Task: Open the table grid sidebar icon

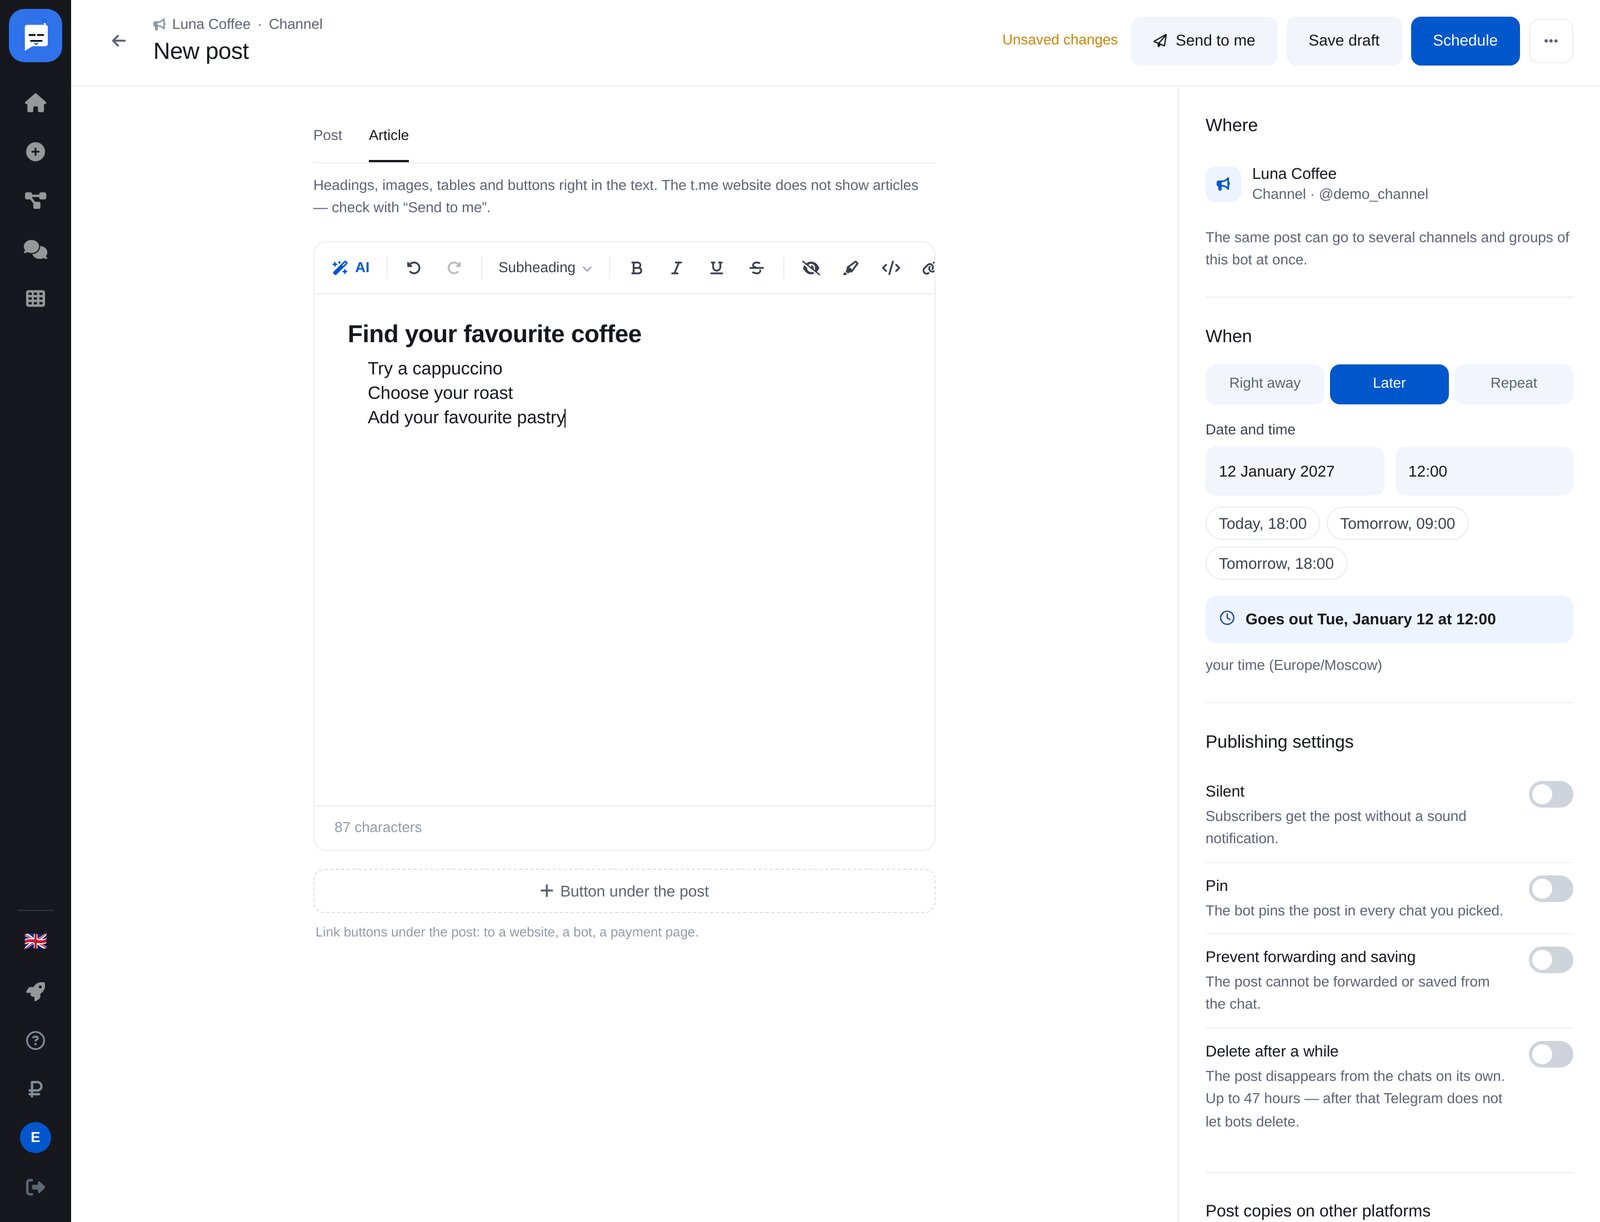Action: click(x=35, y=299)
